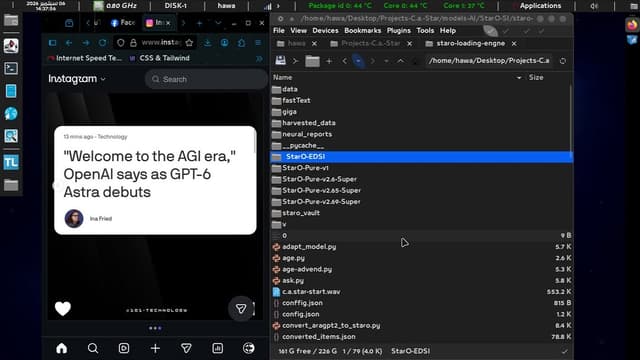Open the Name column sort dropdown arrow
The image size is (640, 360).
point(519,78)
